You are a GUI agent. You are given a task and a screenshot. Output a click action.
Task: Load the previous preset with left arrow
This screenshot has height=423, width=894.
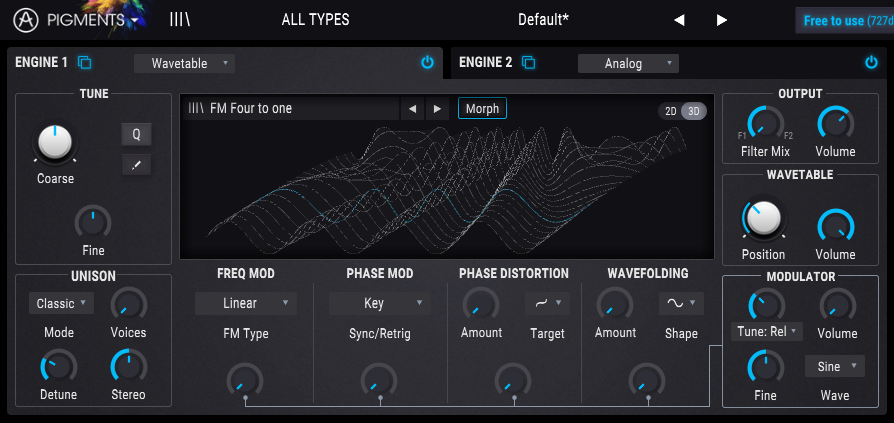pos(678,21)
